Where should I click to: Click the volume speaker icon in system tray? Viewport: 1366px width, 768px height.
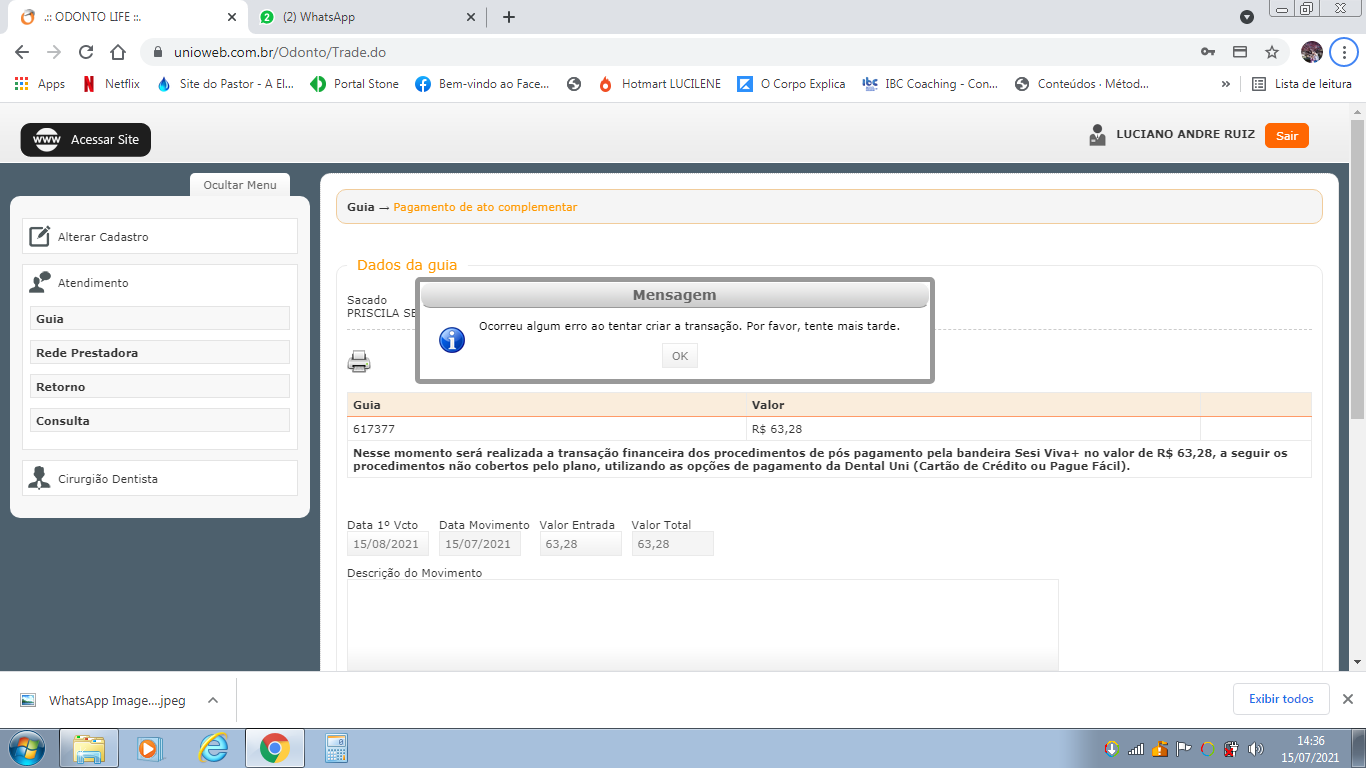[x=1256, y=749]
